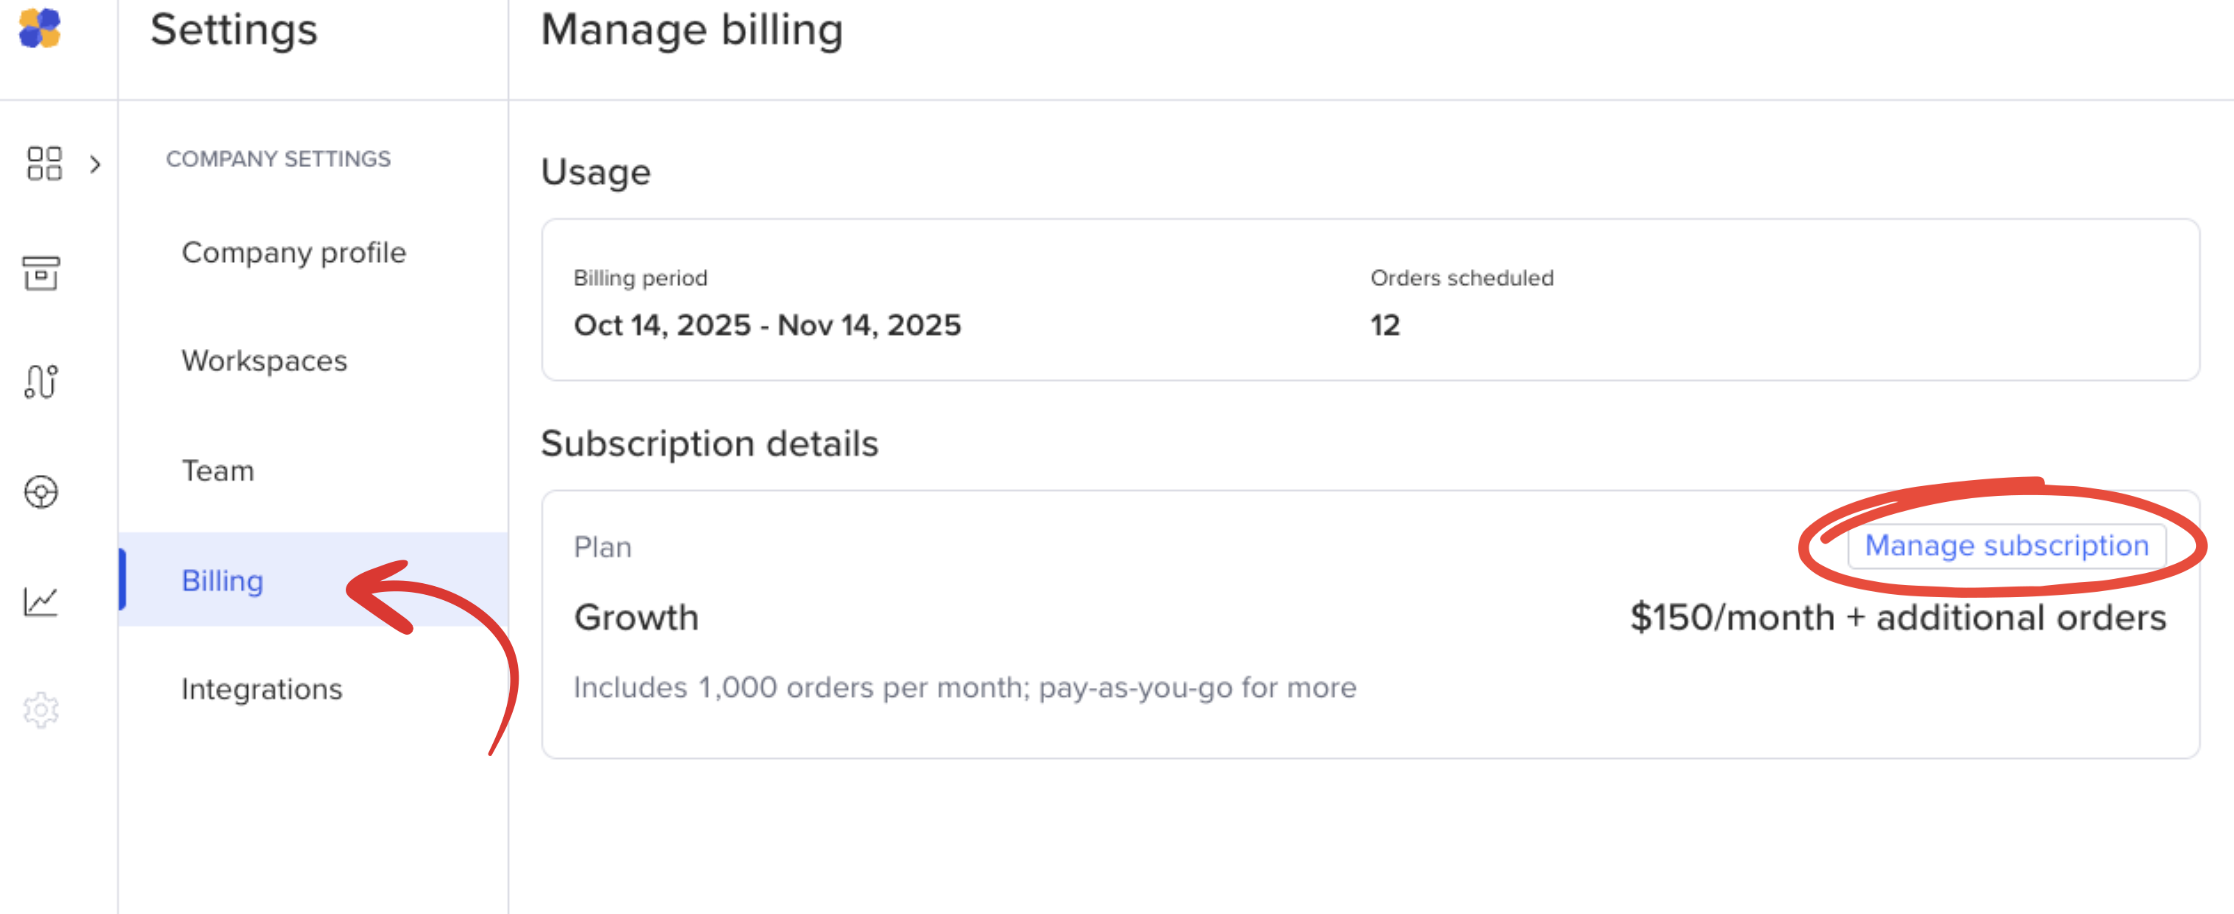Click the Company Settings section header
Screen dimensions: 2234x914
(x=278, y=159)
